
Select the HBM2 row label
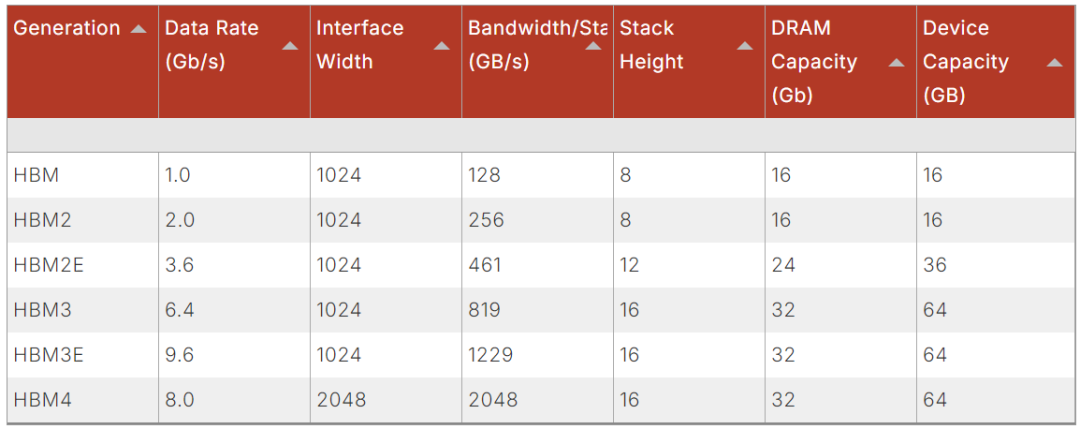42,220
